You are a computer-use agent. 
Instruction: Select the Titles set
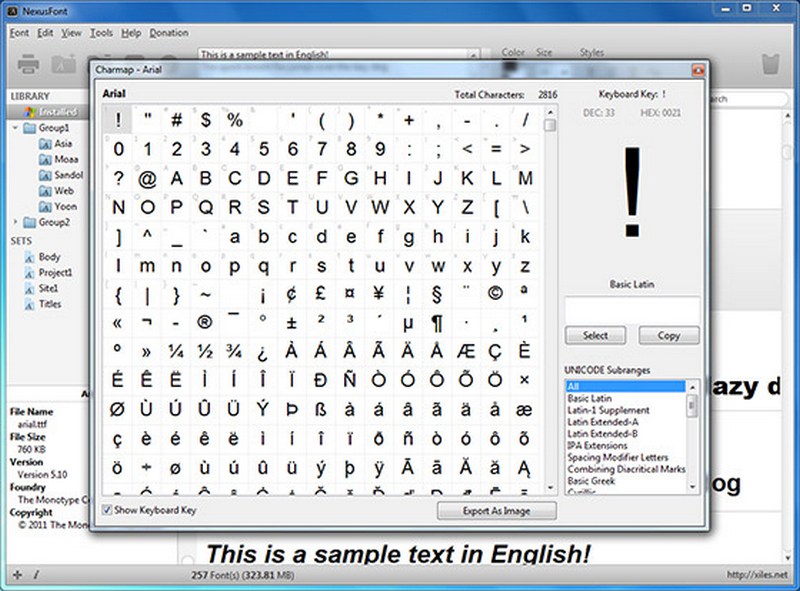click(49, 304)
